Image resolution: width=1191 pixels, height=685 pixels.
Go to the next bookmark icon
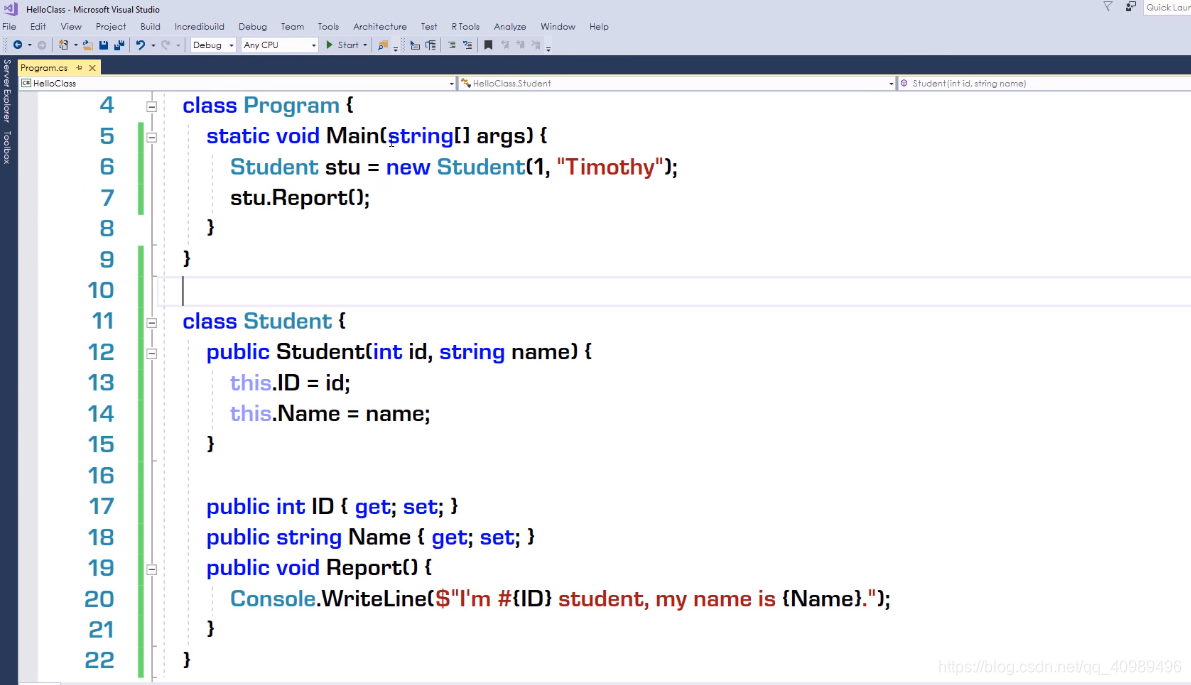tap(520, 45)
